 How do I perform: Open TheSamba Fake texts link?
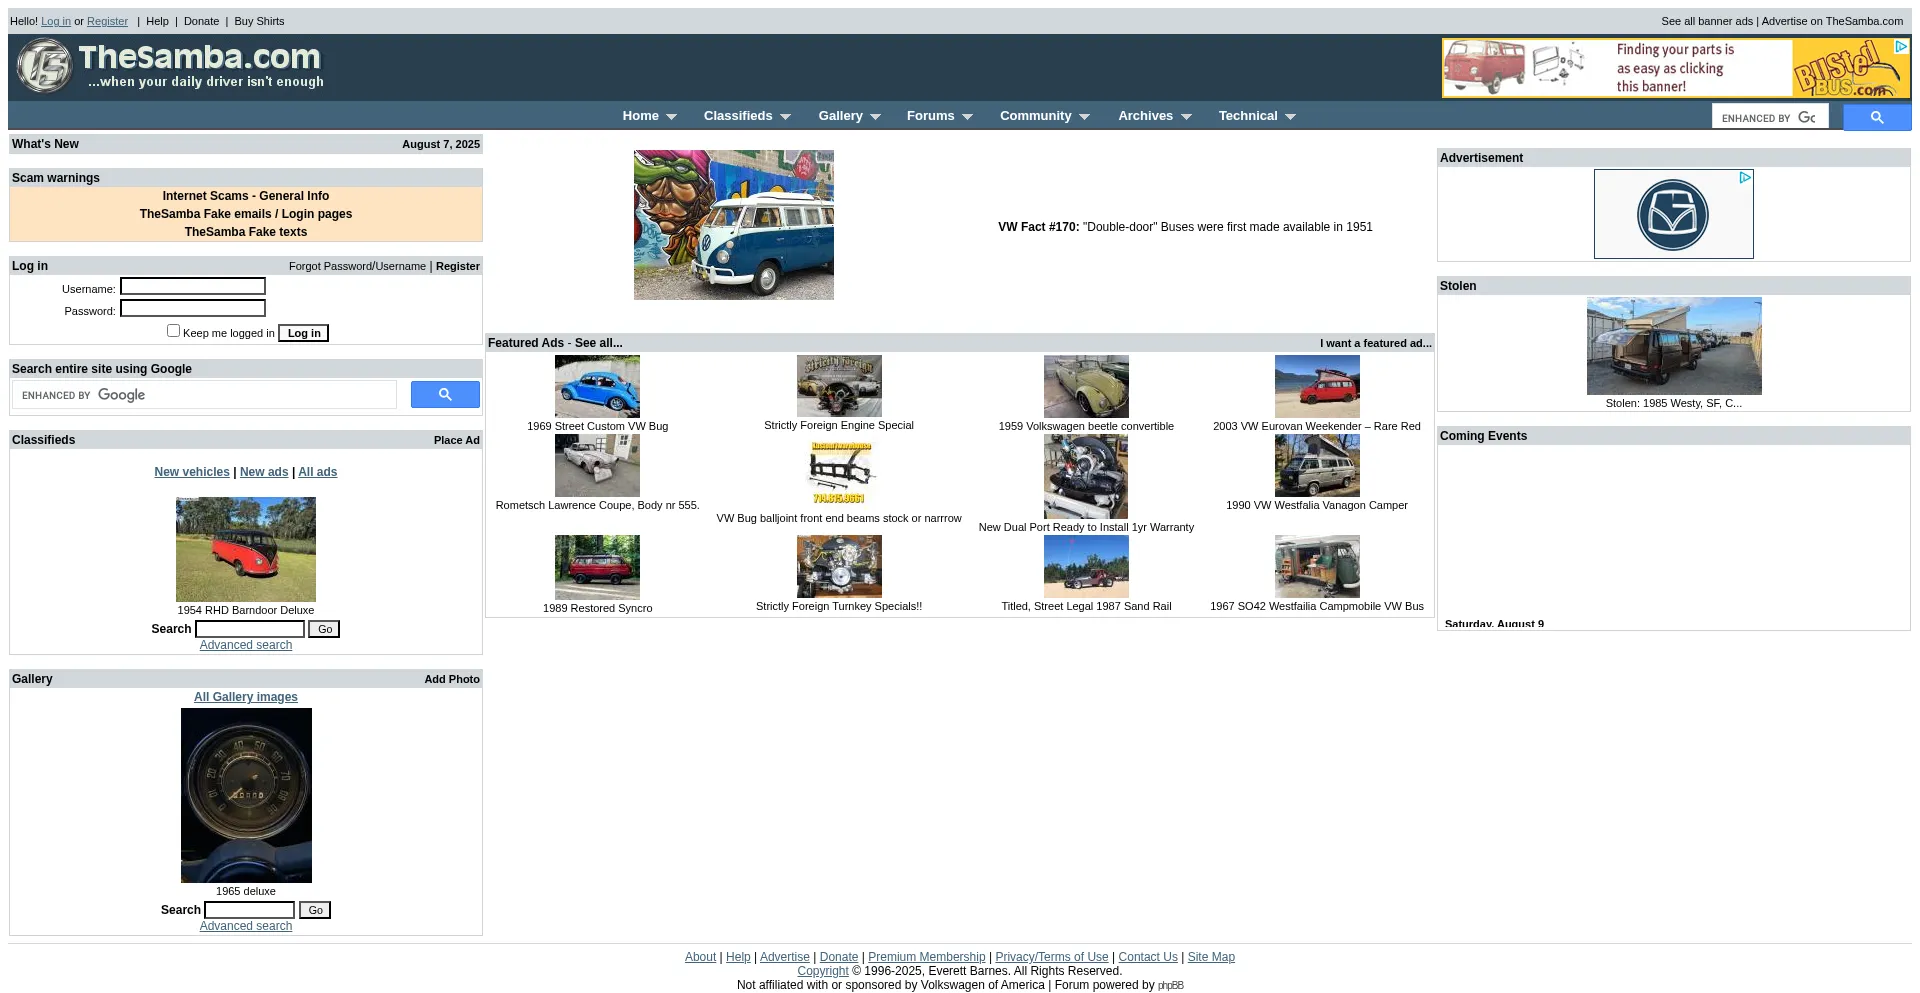click(x=245, y=232)
